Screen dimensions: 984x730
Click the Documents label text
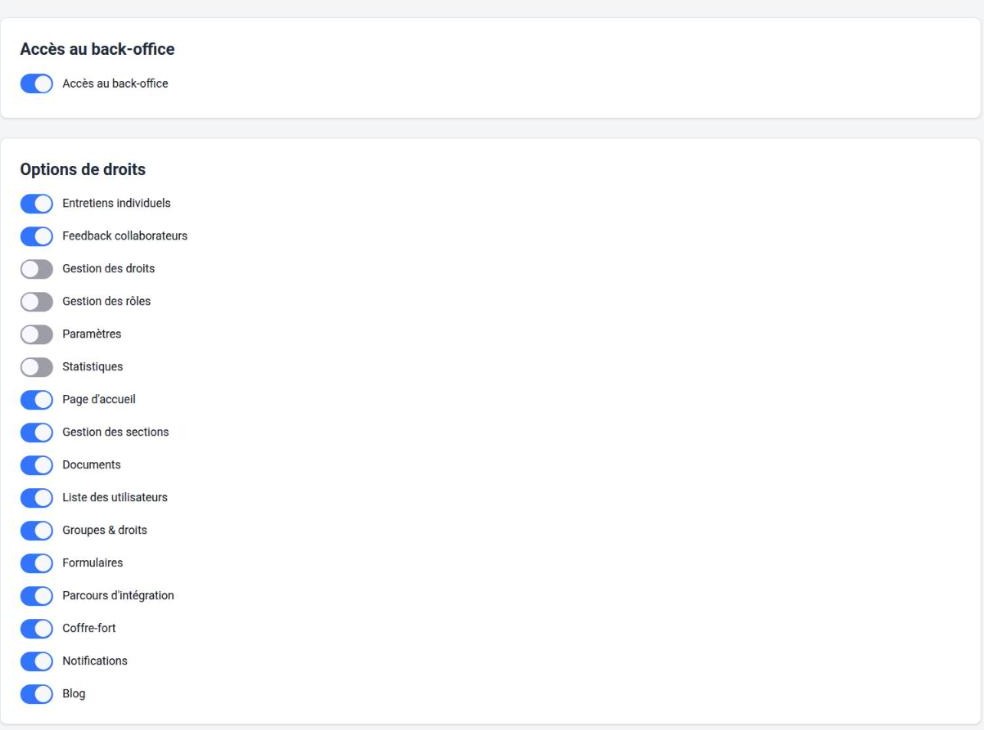(92, 464)
